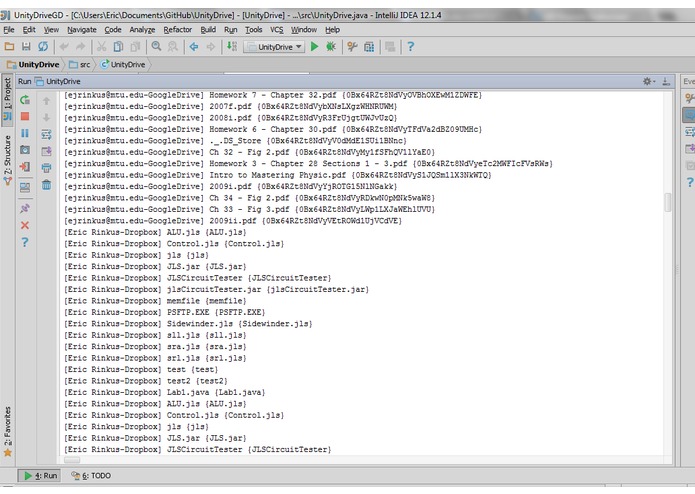Click the Synchronize refresh toolbar icon
The image size is (695, 494).
[43, 47]
